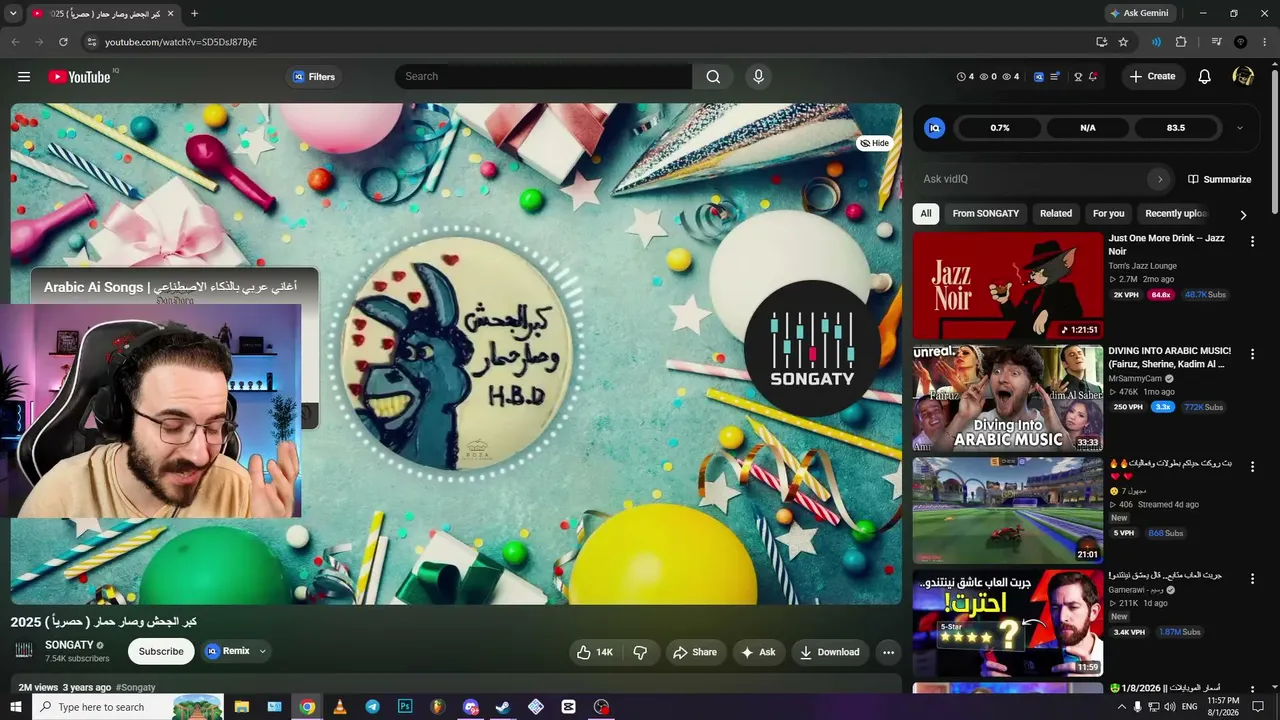Open the Create menu
This screenshot has width=1280, height=720.
click(1153, 77)
